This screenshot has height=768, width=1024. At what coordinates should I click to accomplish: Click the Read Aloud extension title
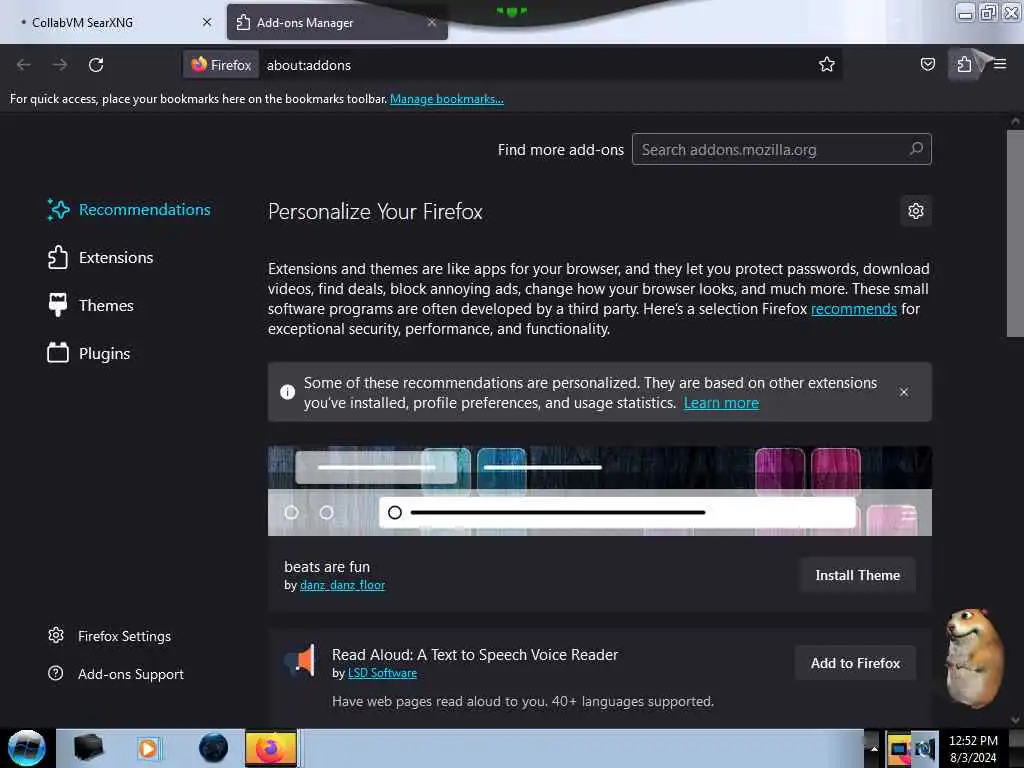475,654
